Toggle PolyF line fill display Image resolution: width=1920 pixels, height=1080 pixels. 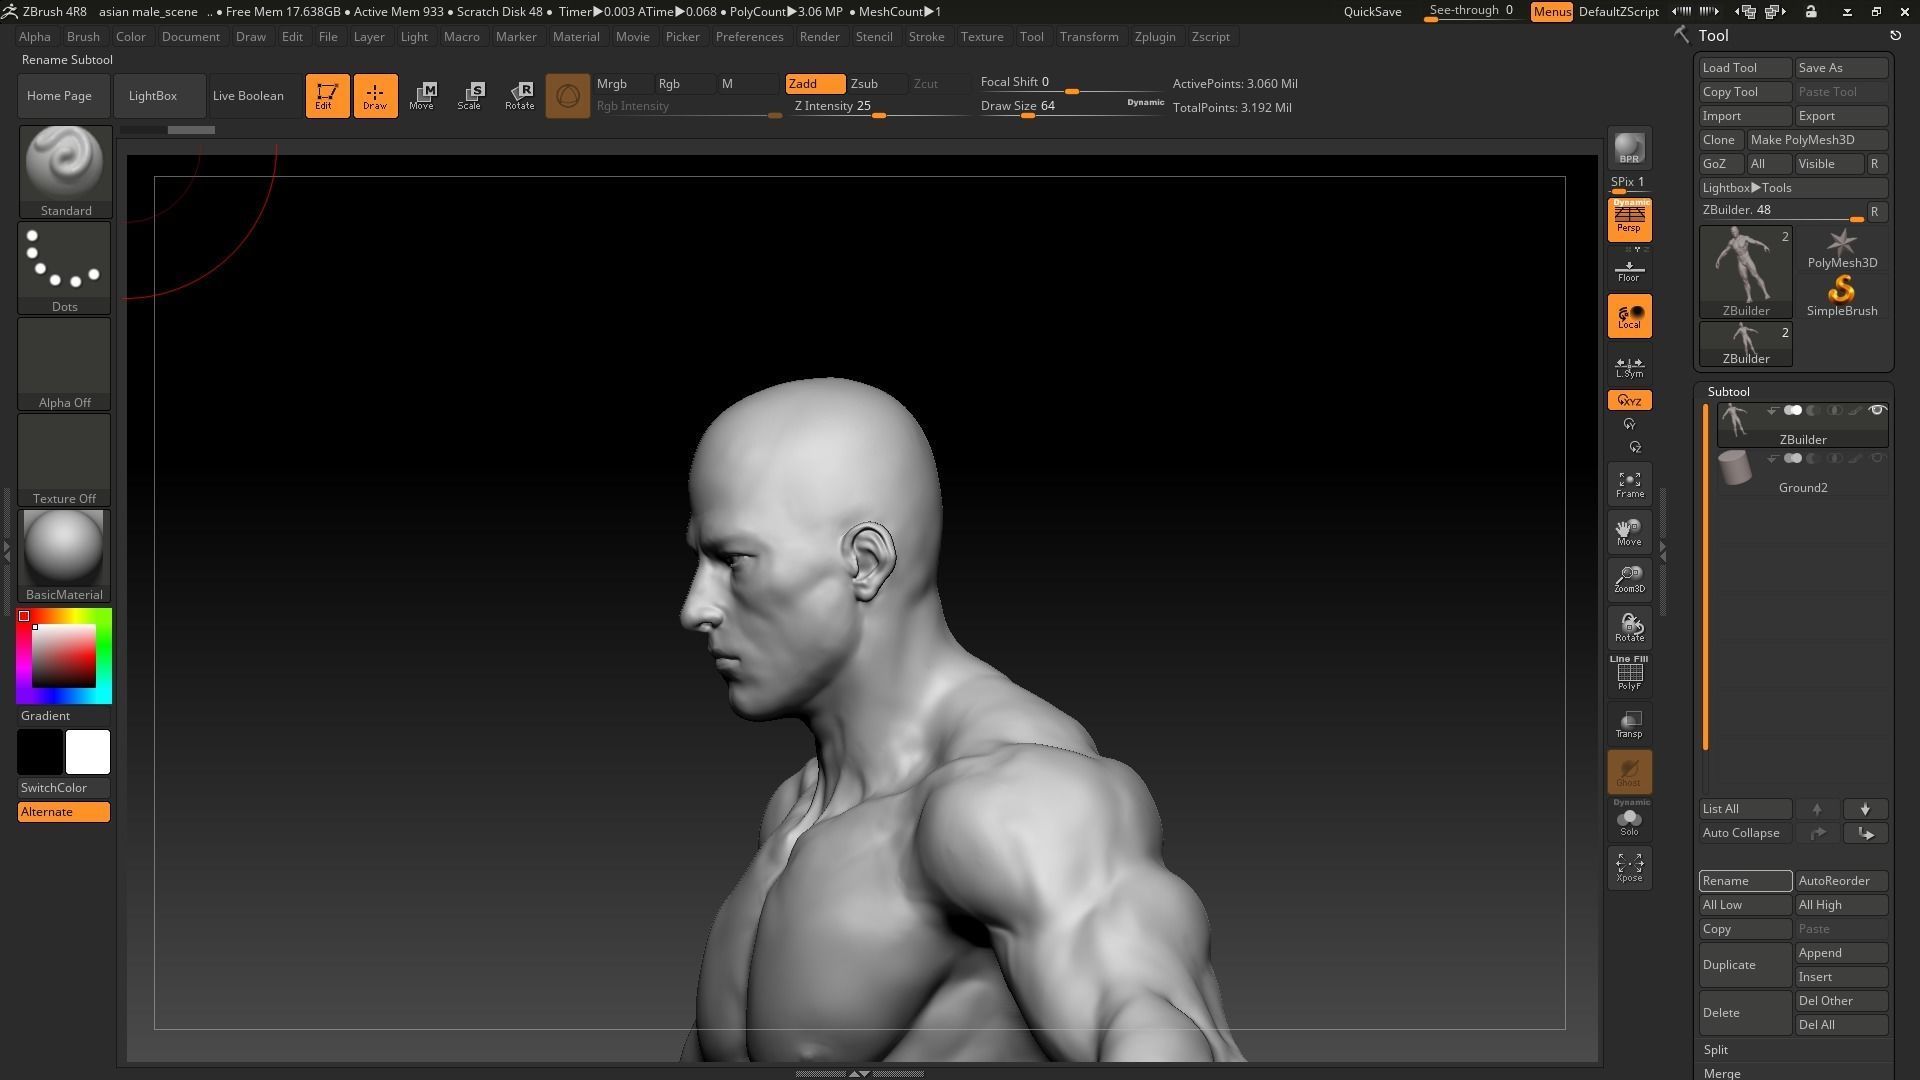[x=1629, y=674]
